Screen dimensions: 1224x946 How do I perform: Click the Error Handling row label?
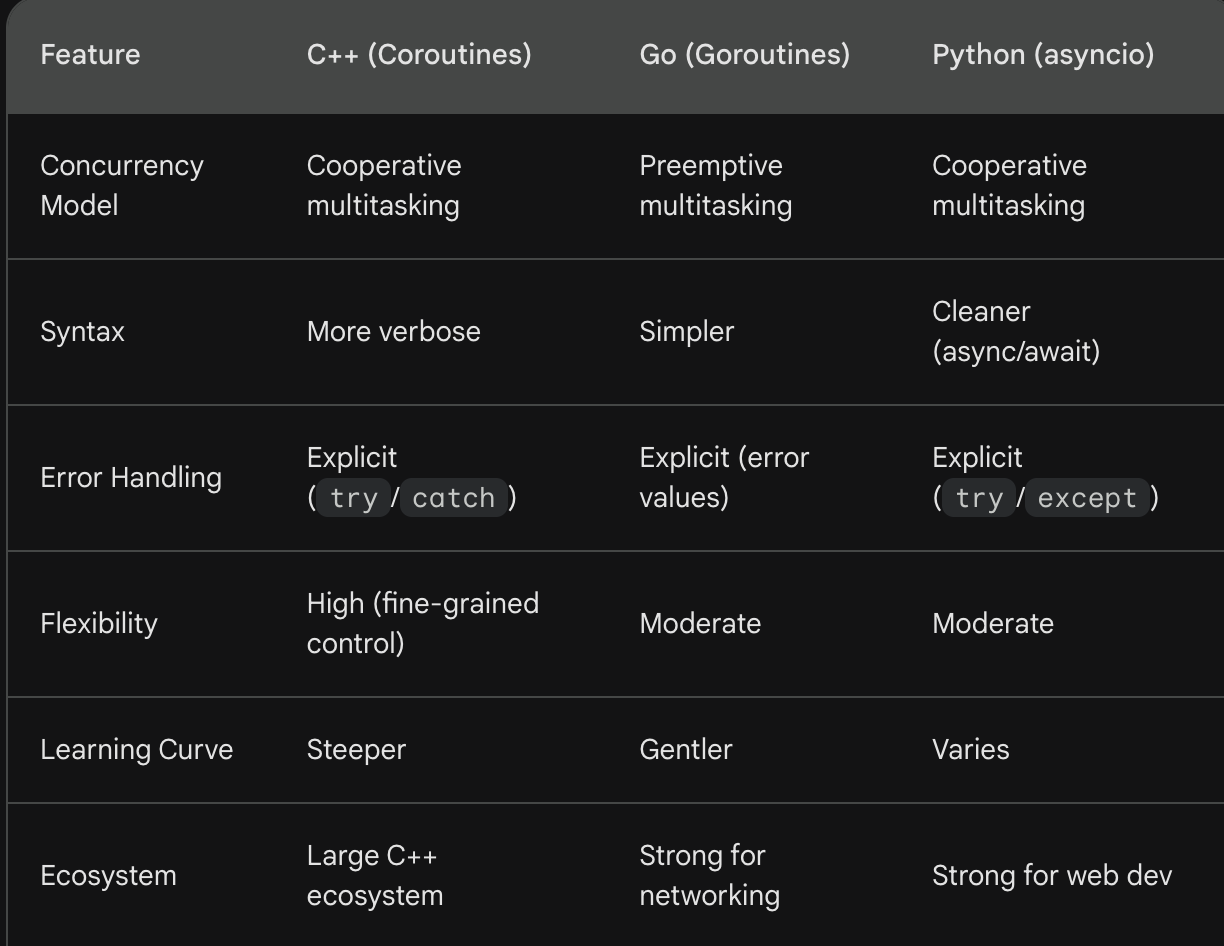[x=131, y=478]
